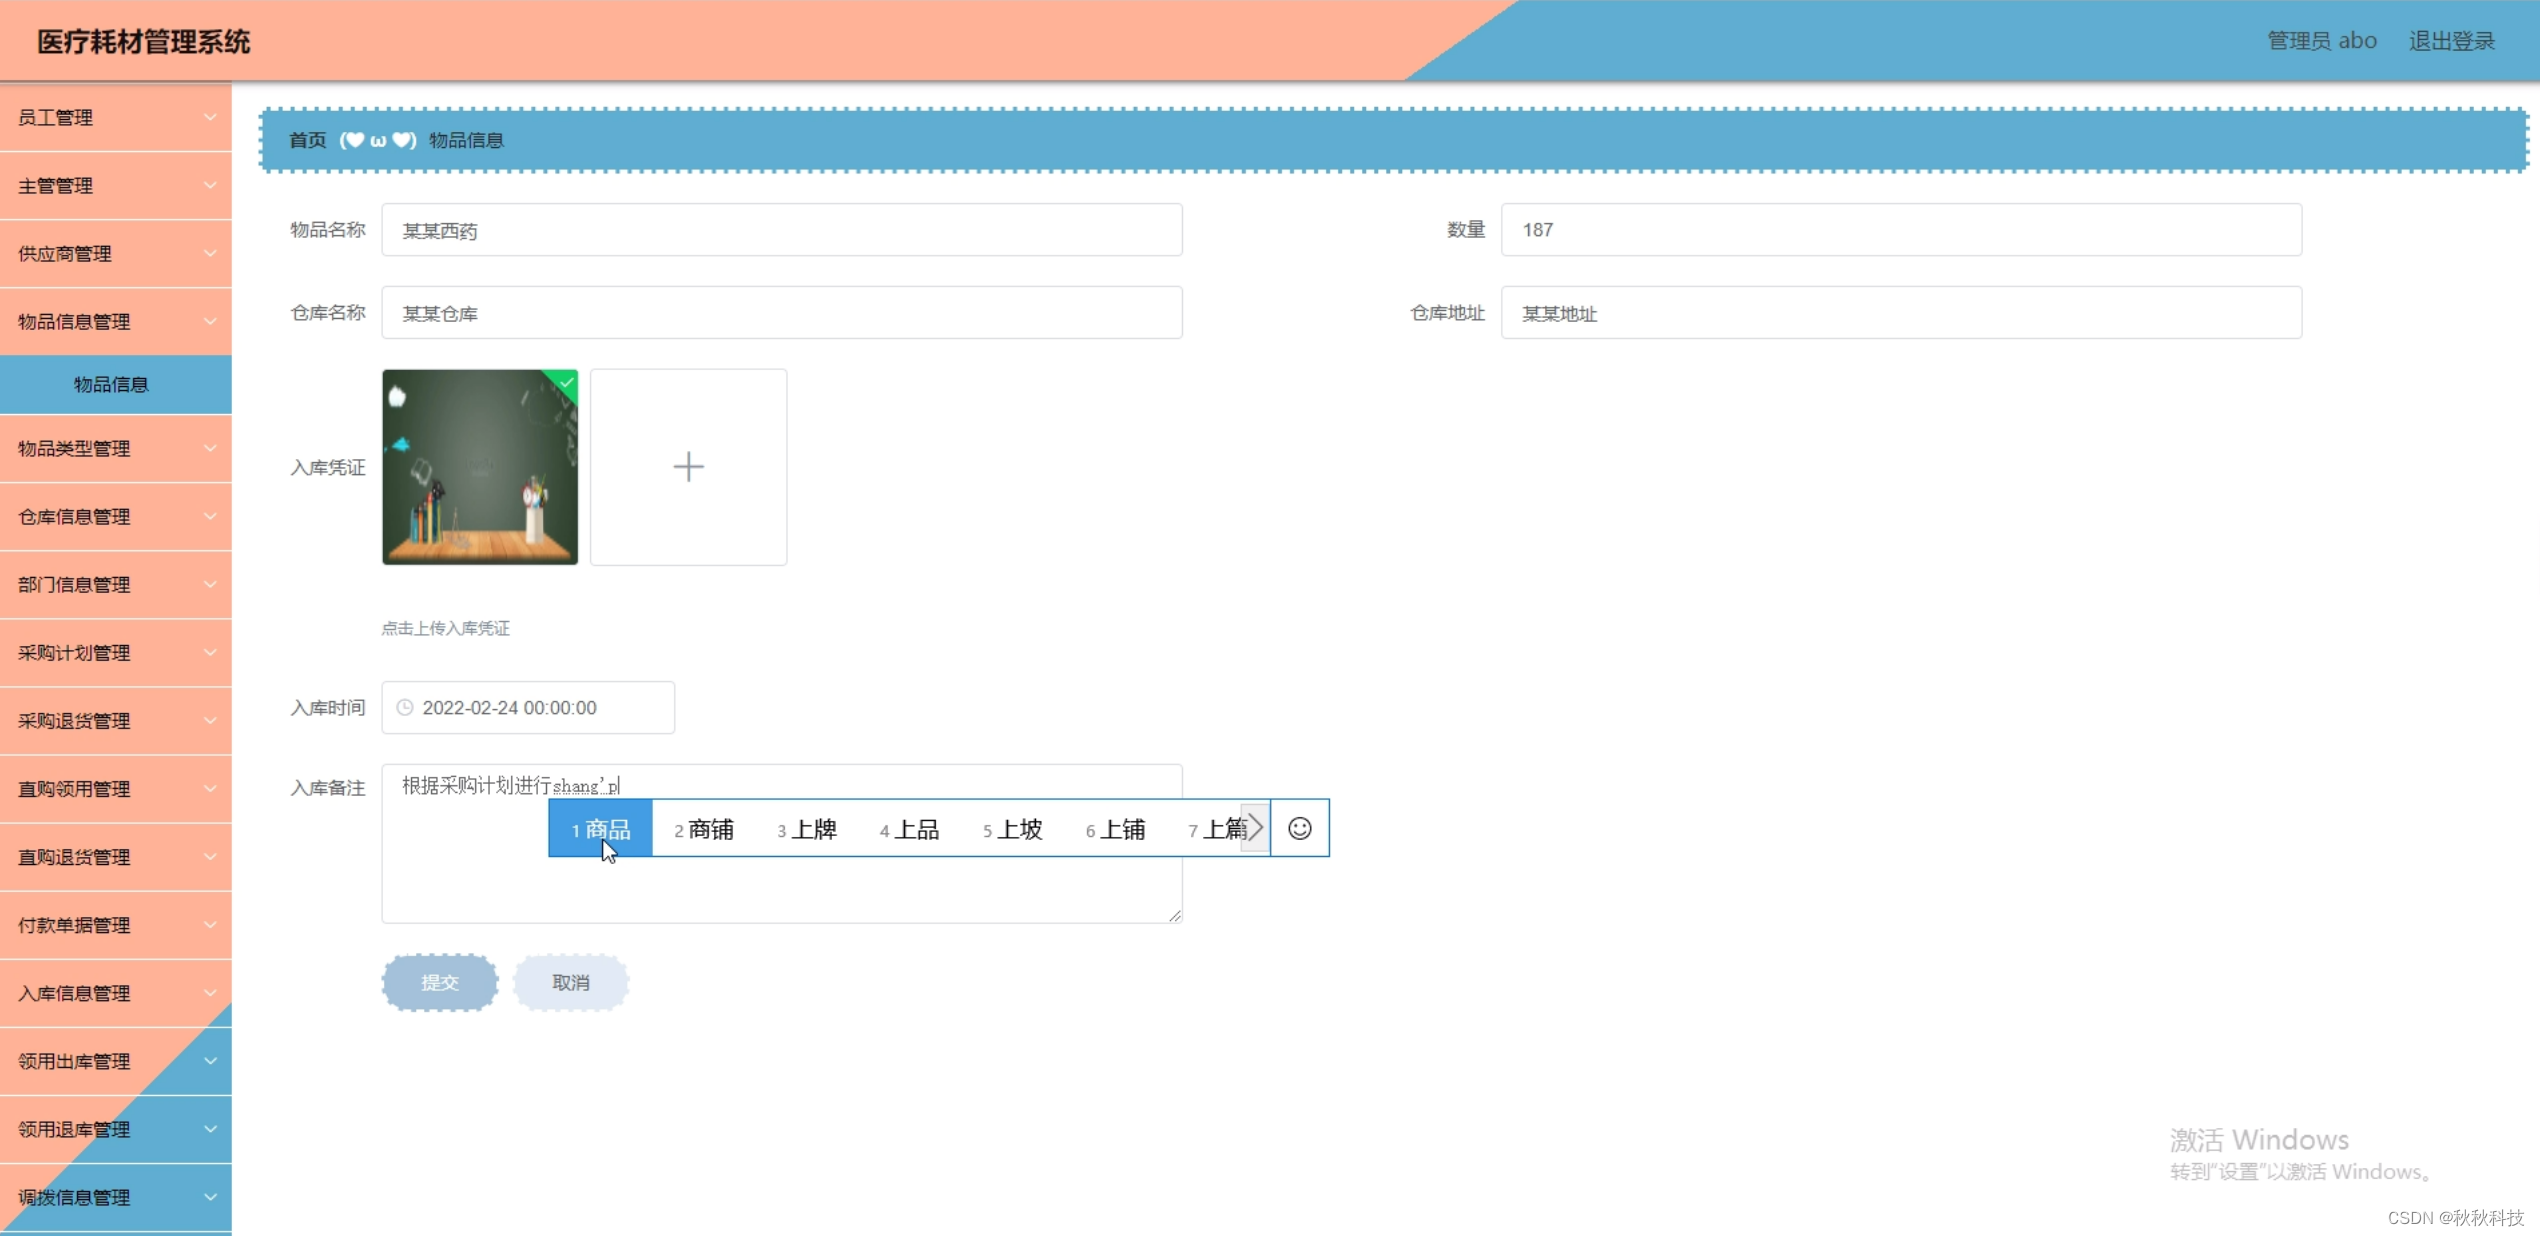Click the green checkmark on voucher image
The image size is (2540, 1236).
pos(565,382)
